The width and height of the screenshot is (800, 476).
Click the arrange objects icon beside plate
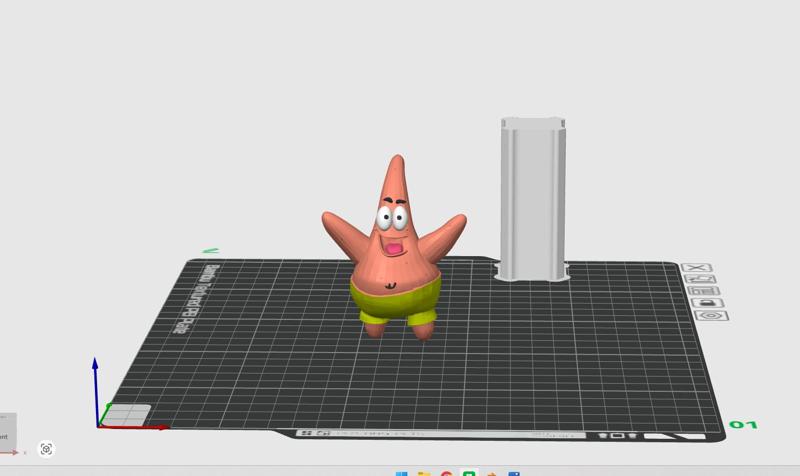(704, 291)
